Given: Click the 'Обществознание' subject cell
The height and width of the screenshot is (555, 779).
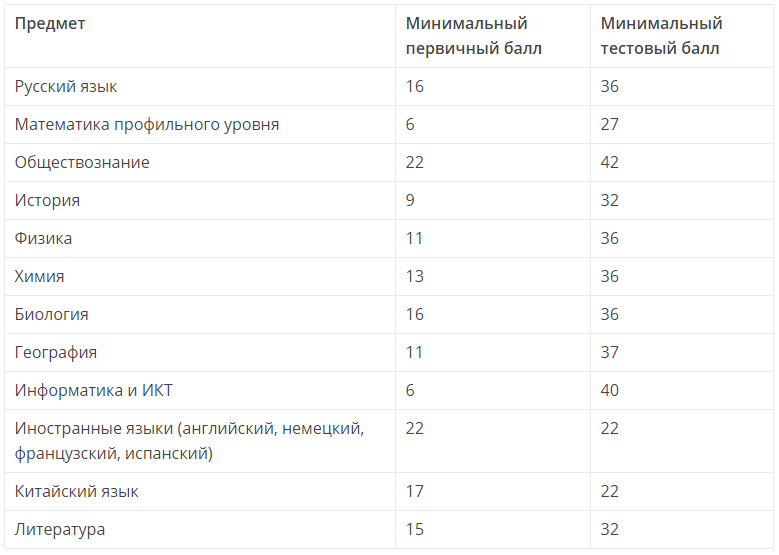Looking at the screenshot, I should point(82,162).
